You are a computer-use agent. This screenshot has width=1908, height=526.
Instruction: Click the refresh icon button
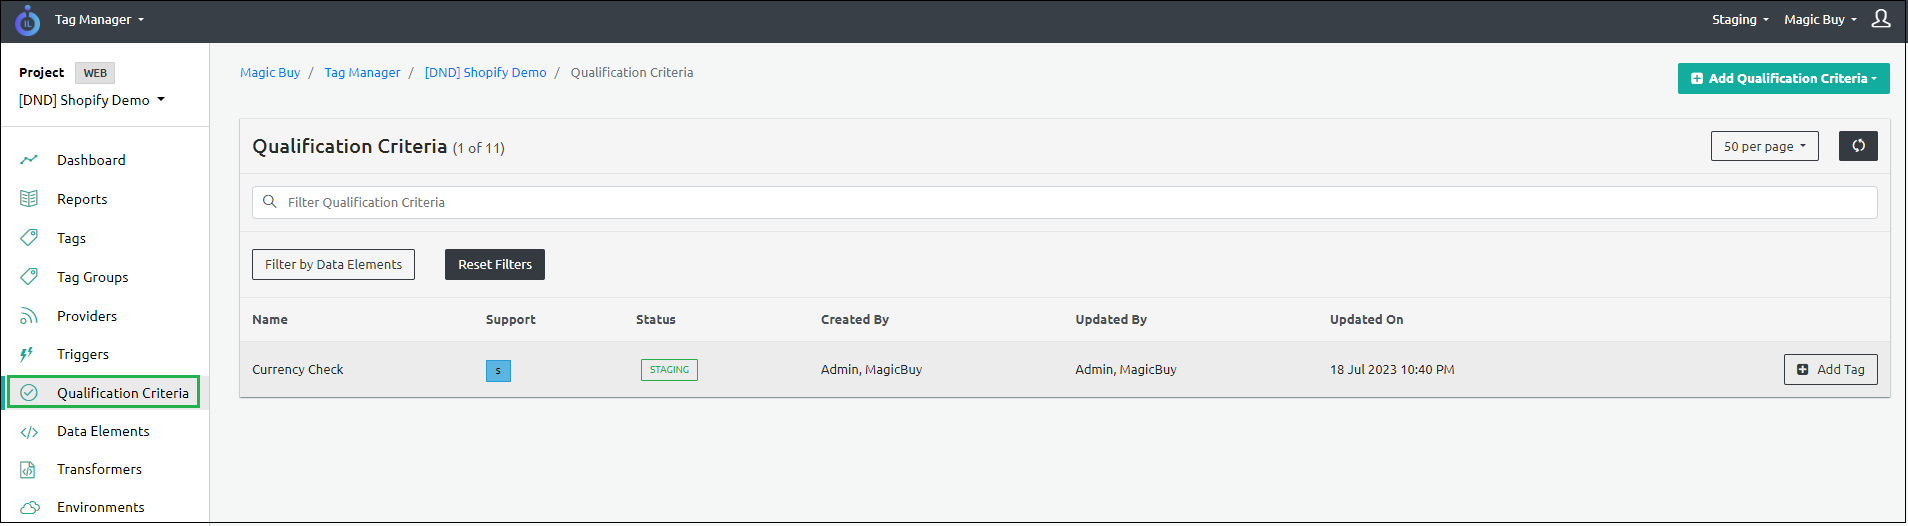click(1858, 146)
